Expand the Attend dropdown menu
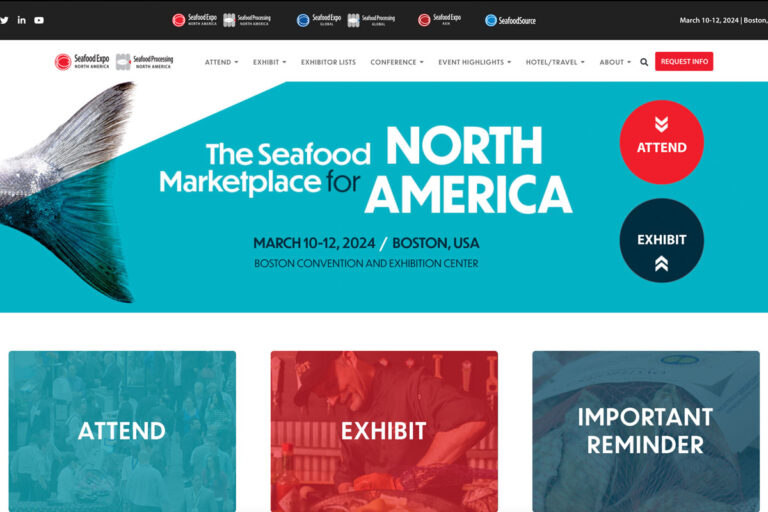This screenshot has width=768, height=512. tap(221, 62)
